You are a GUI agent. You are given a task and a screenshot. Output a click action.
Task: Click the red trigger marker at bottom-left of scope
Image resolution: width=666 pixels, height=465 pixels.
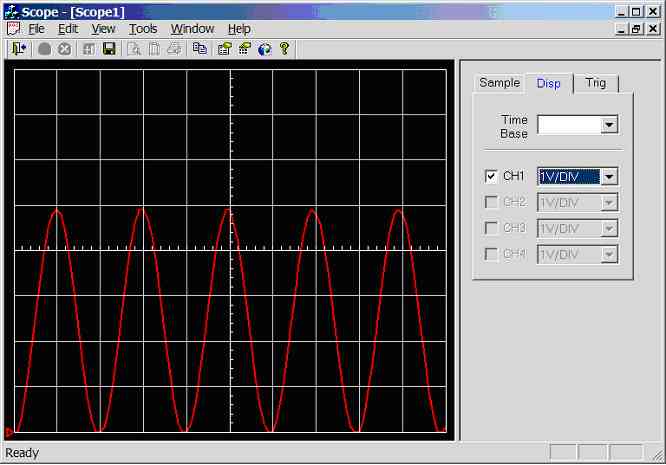point(9,432)
